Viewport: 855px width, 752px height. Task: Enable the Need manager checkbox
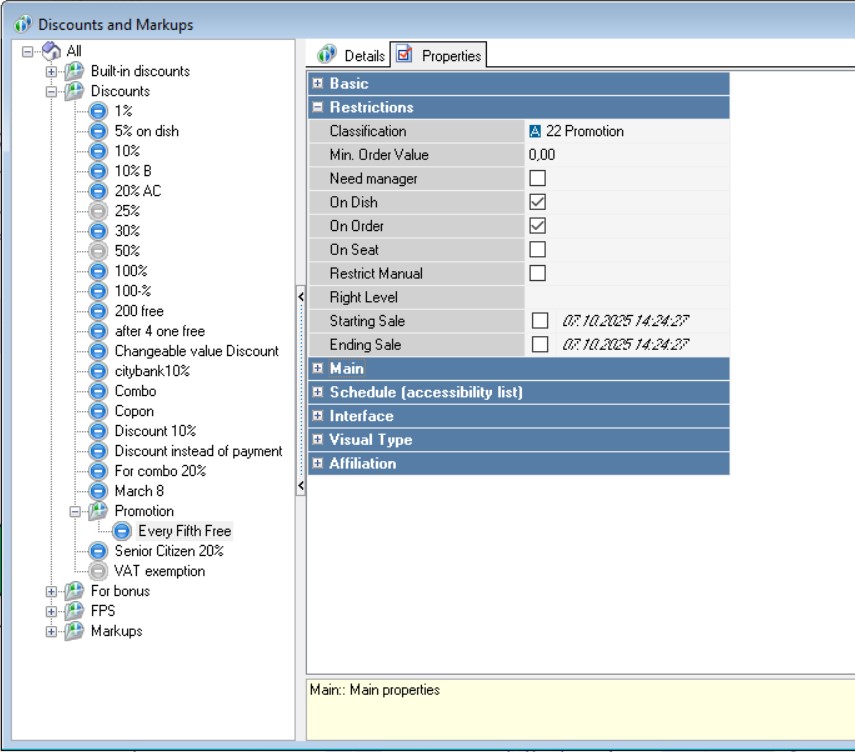[538, 179]
